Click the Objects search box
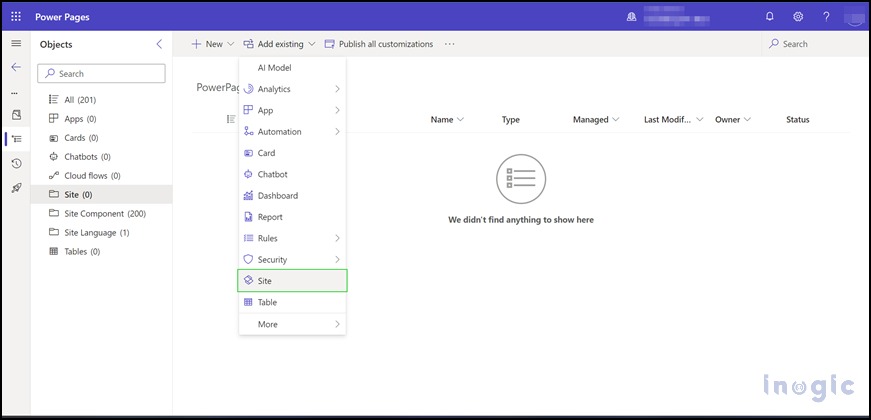 point(101,73)
